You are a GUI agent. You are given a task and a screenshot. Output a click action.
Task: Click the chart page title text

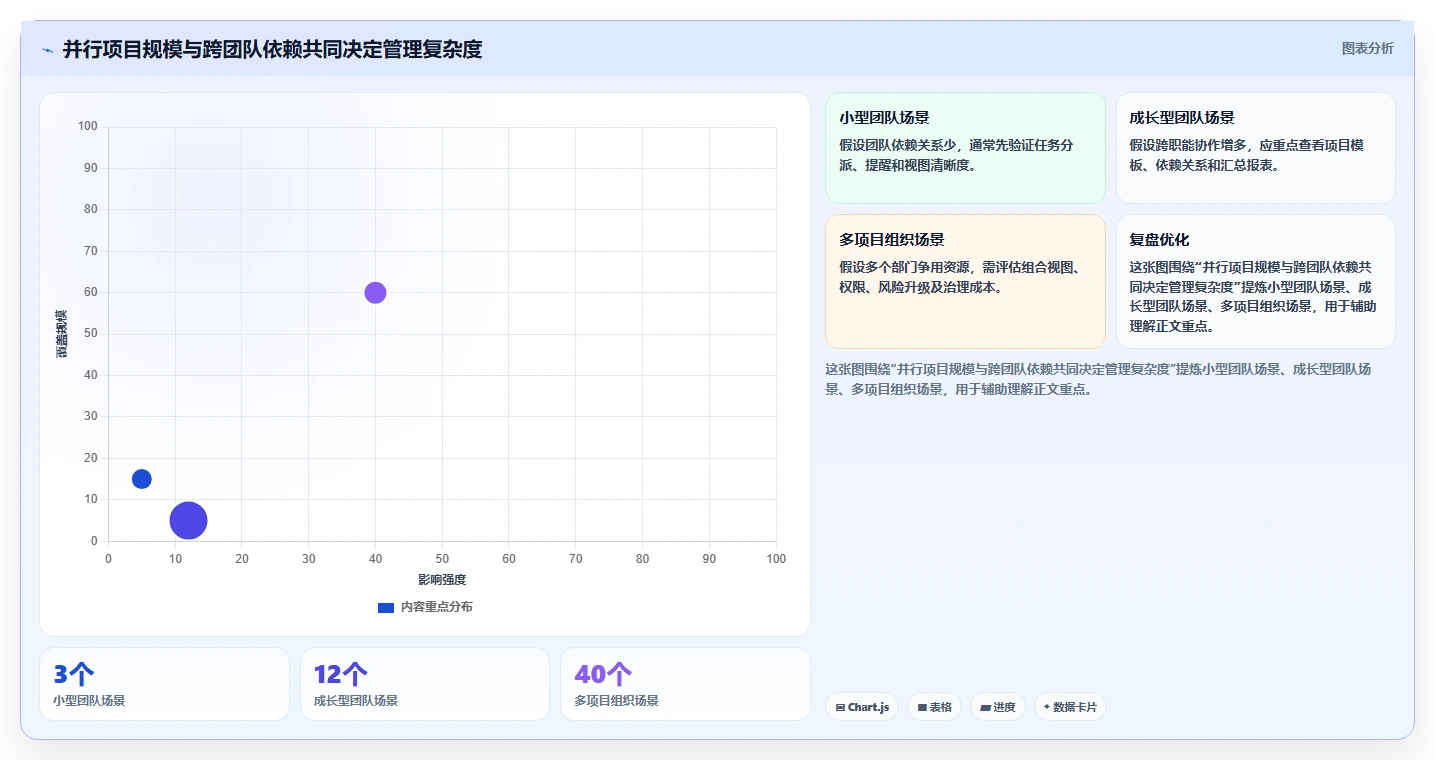[x=272, y=49]
